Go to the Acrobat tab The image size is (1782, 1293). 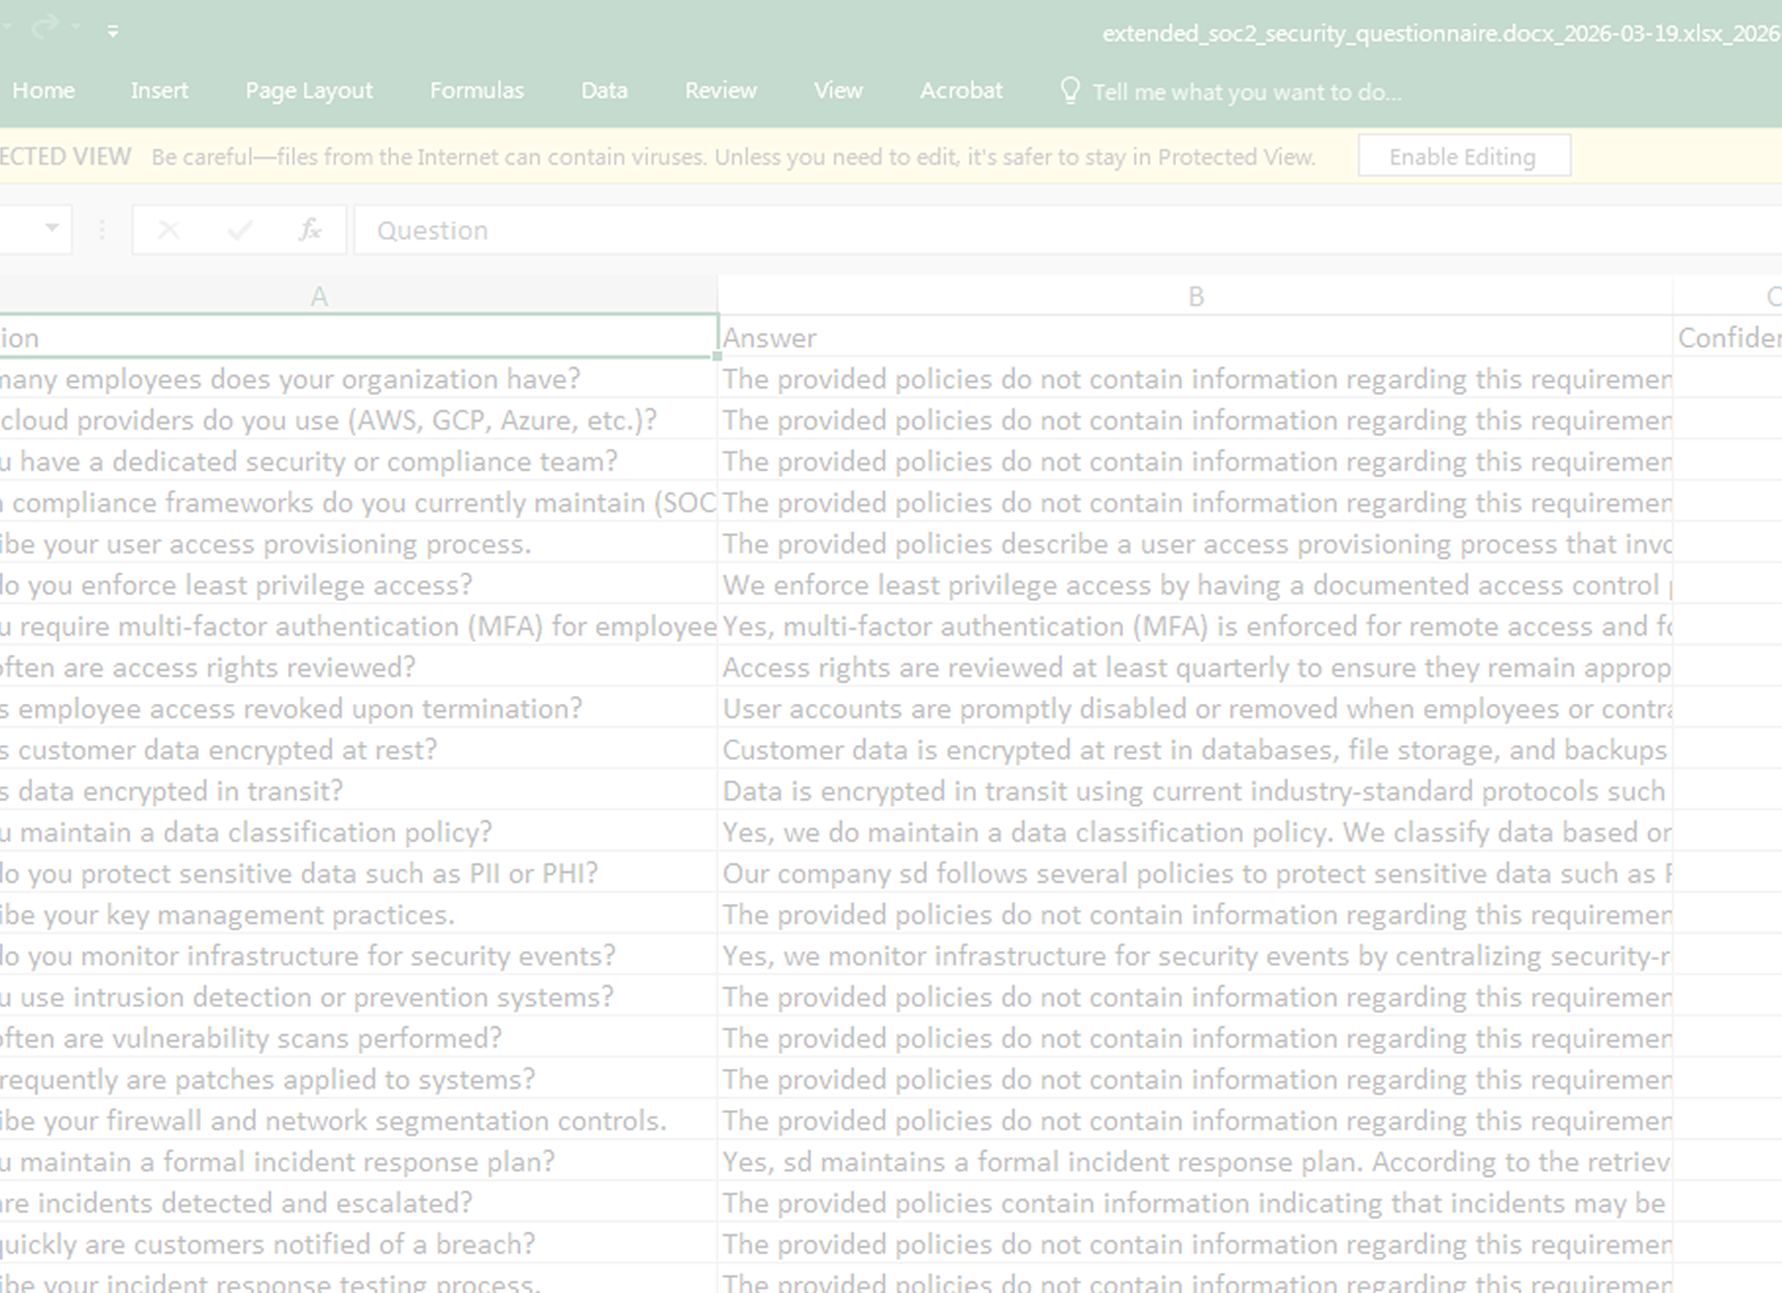[x=961, y=91]
